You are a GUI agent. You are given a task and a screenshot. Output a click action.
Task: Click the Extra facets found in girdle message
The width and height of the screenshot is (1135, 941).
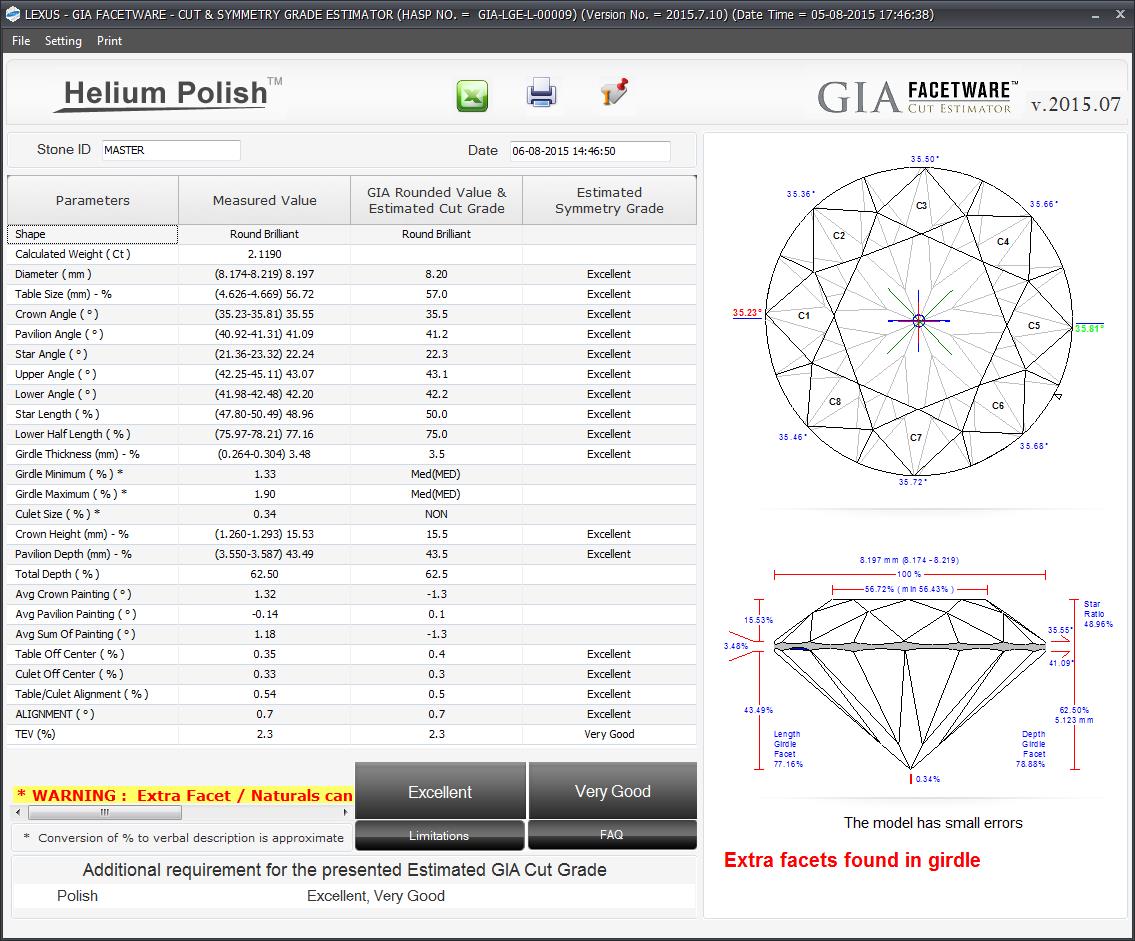pyautogui.click(x=852, y=860)
